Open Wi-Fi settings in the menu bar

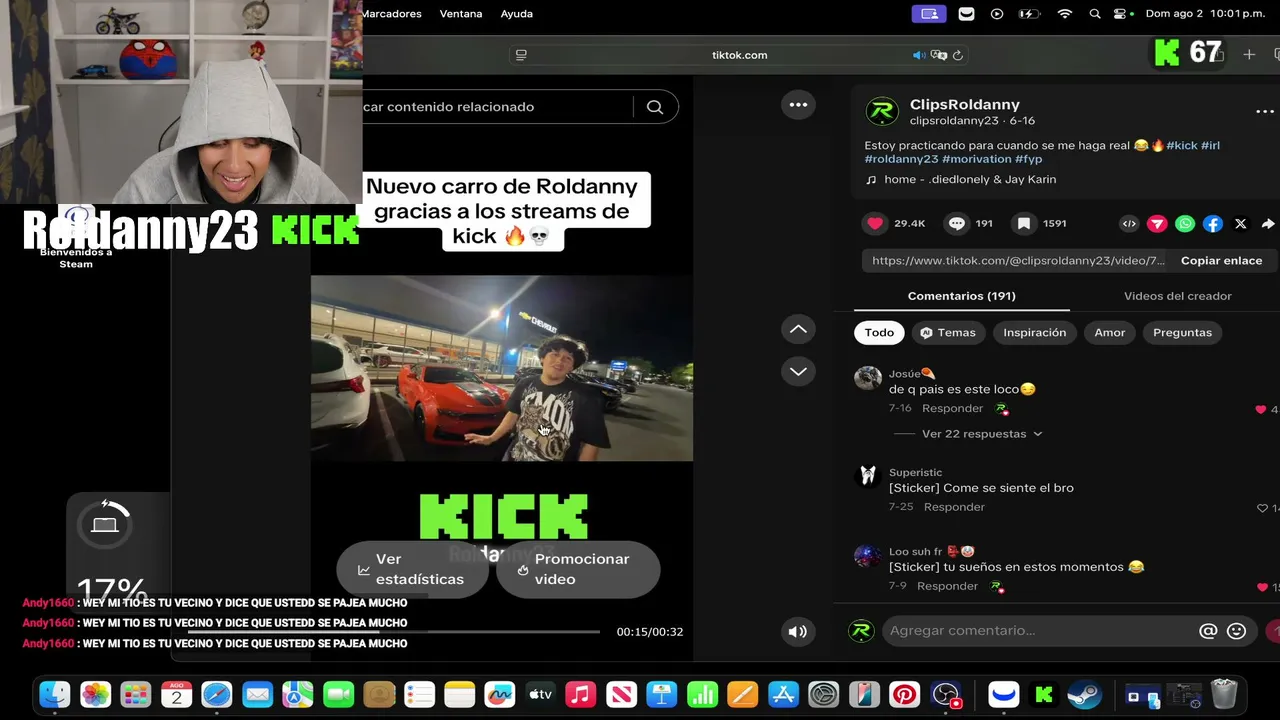(x=1065, y=14)
